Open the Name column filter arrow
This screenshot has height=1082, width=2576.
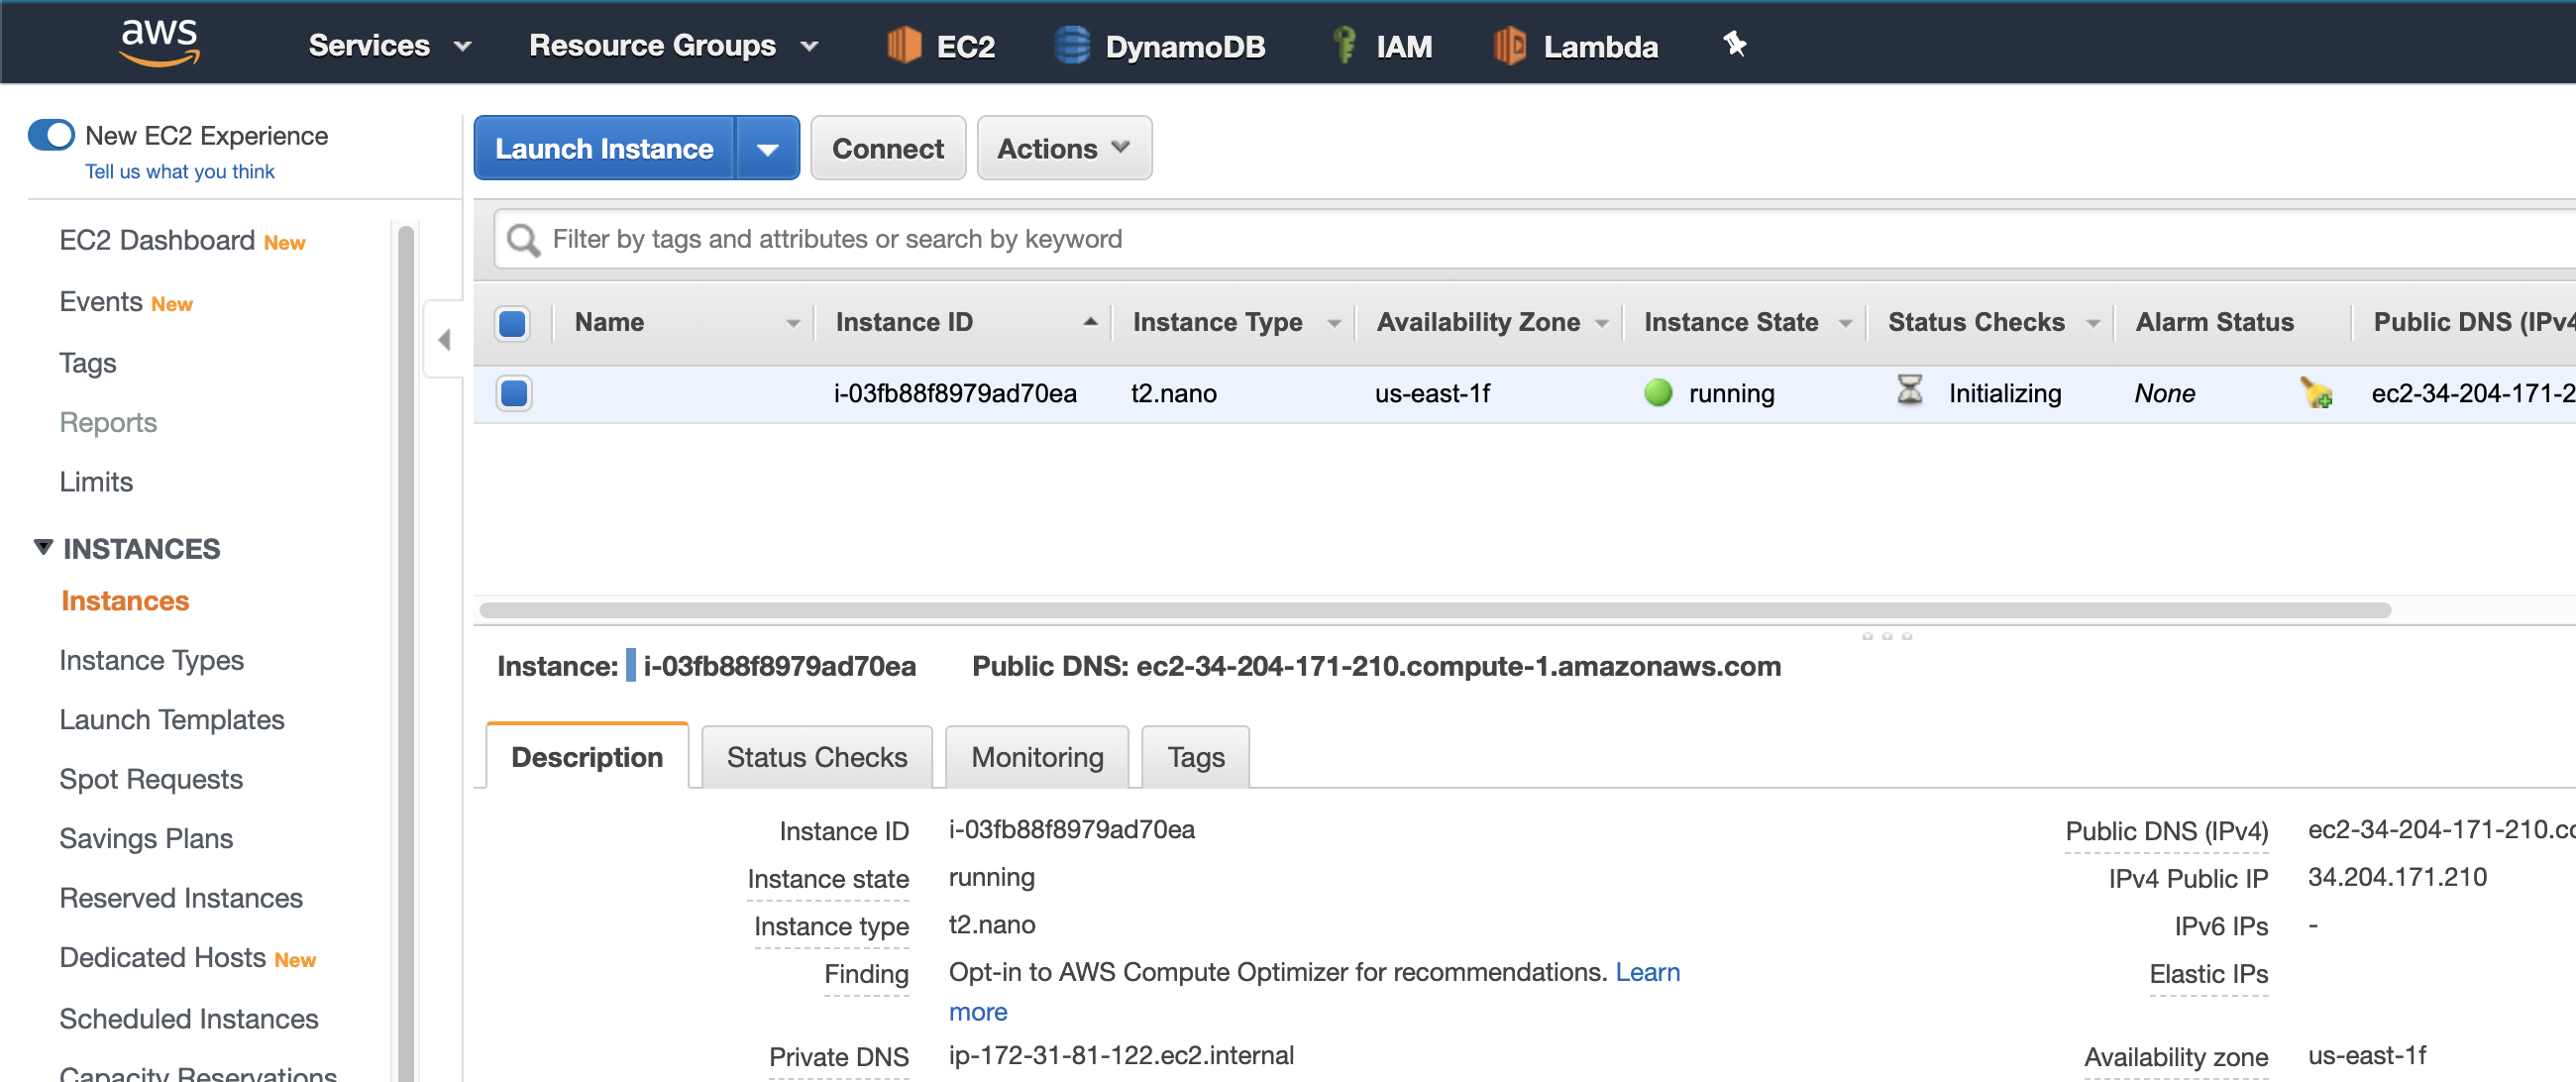793,323
